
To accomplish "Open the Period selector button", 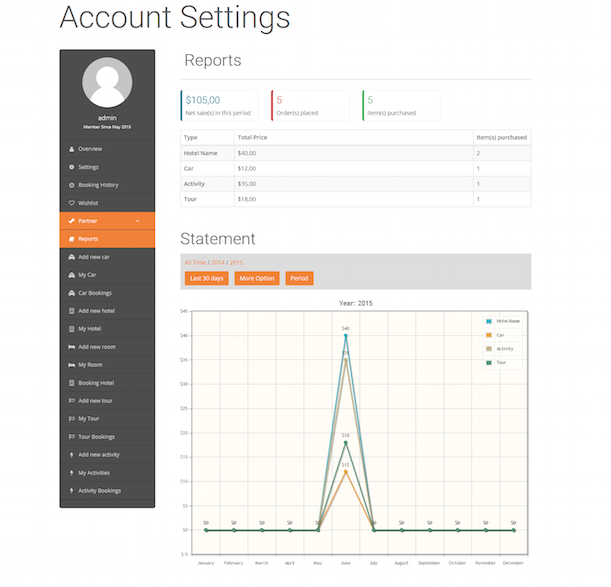I will point(298,278).
